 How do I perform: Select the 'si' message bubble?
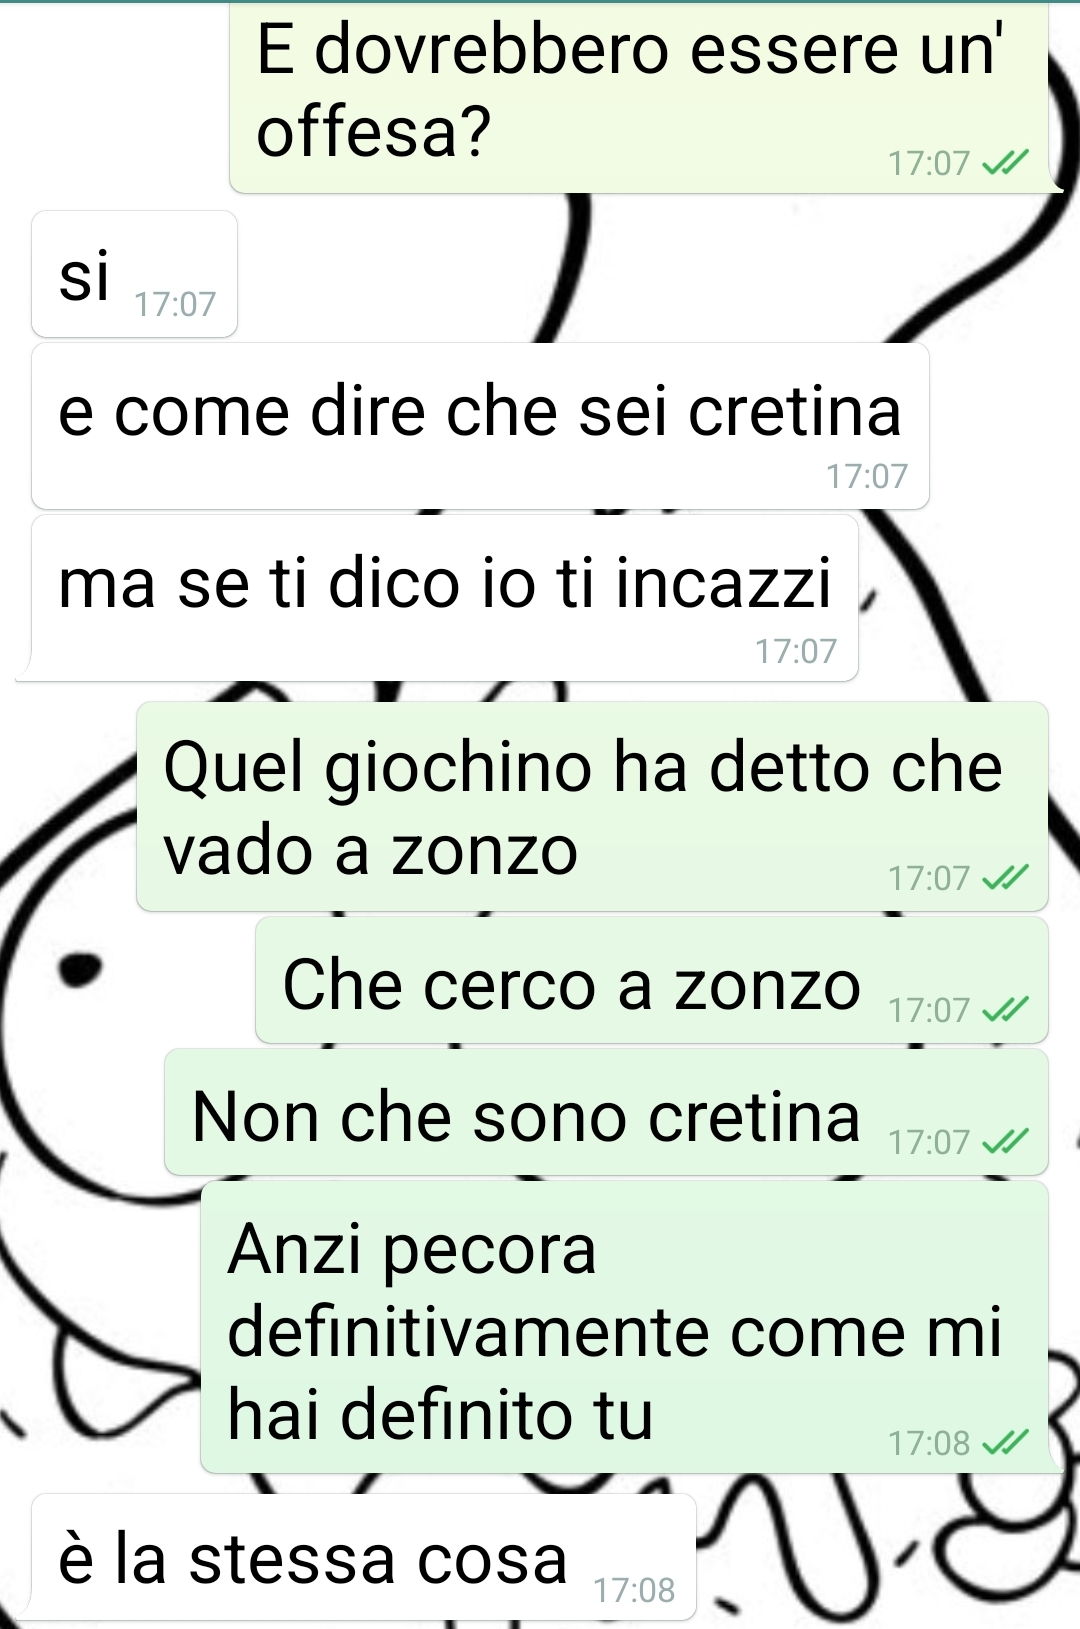[134, 274]
